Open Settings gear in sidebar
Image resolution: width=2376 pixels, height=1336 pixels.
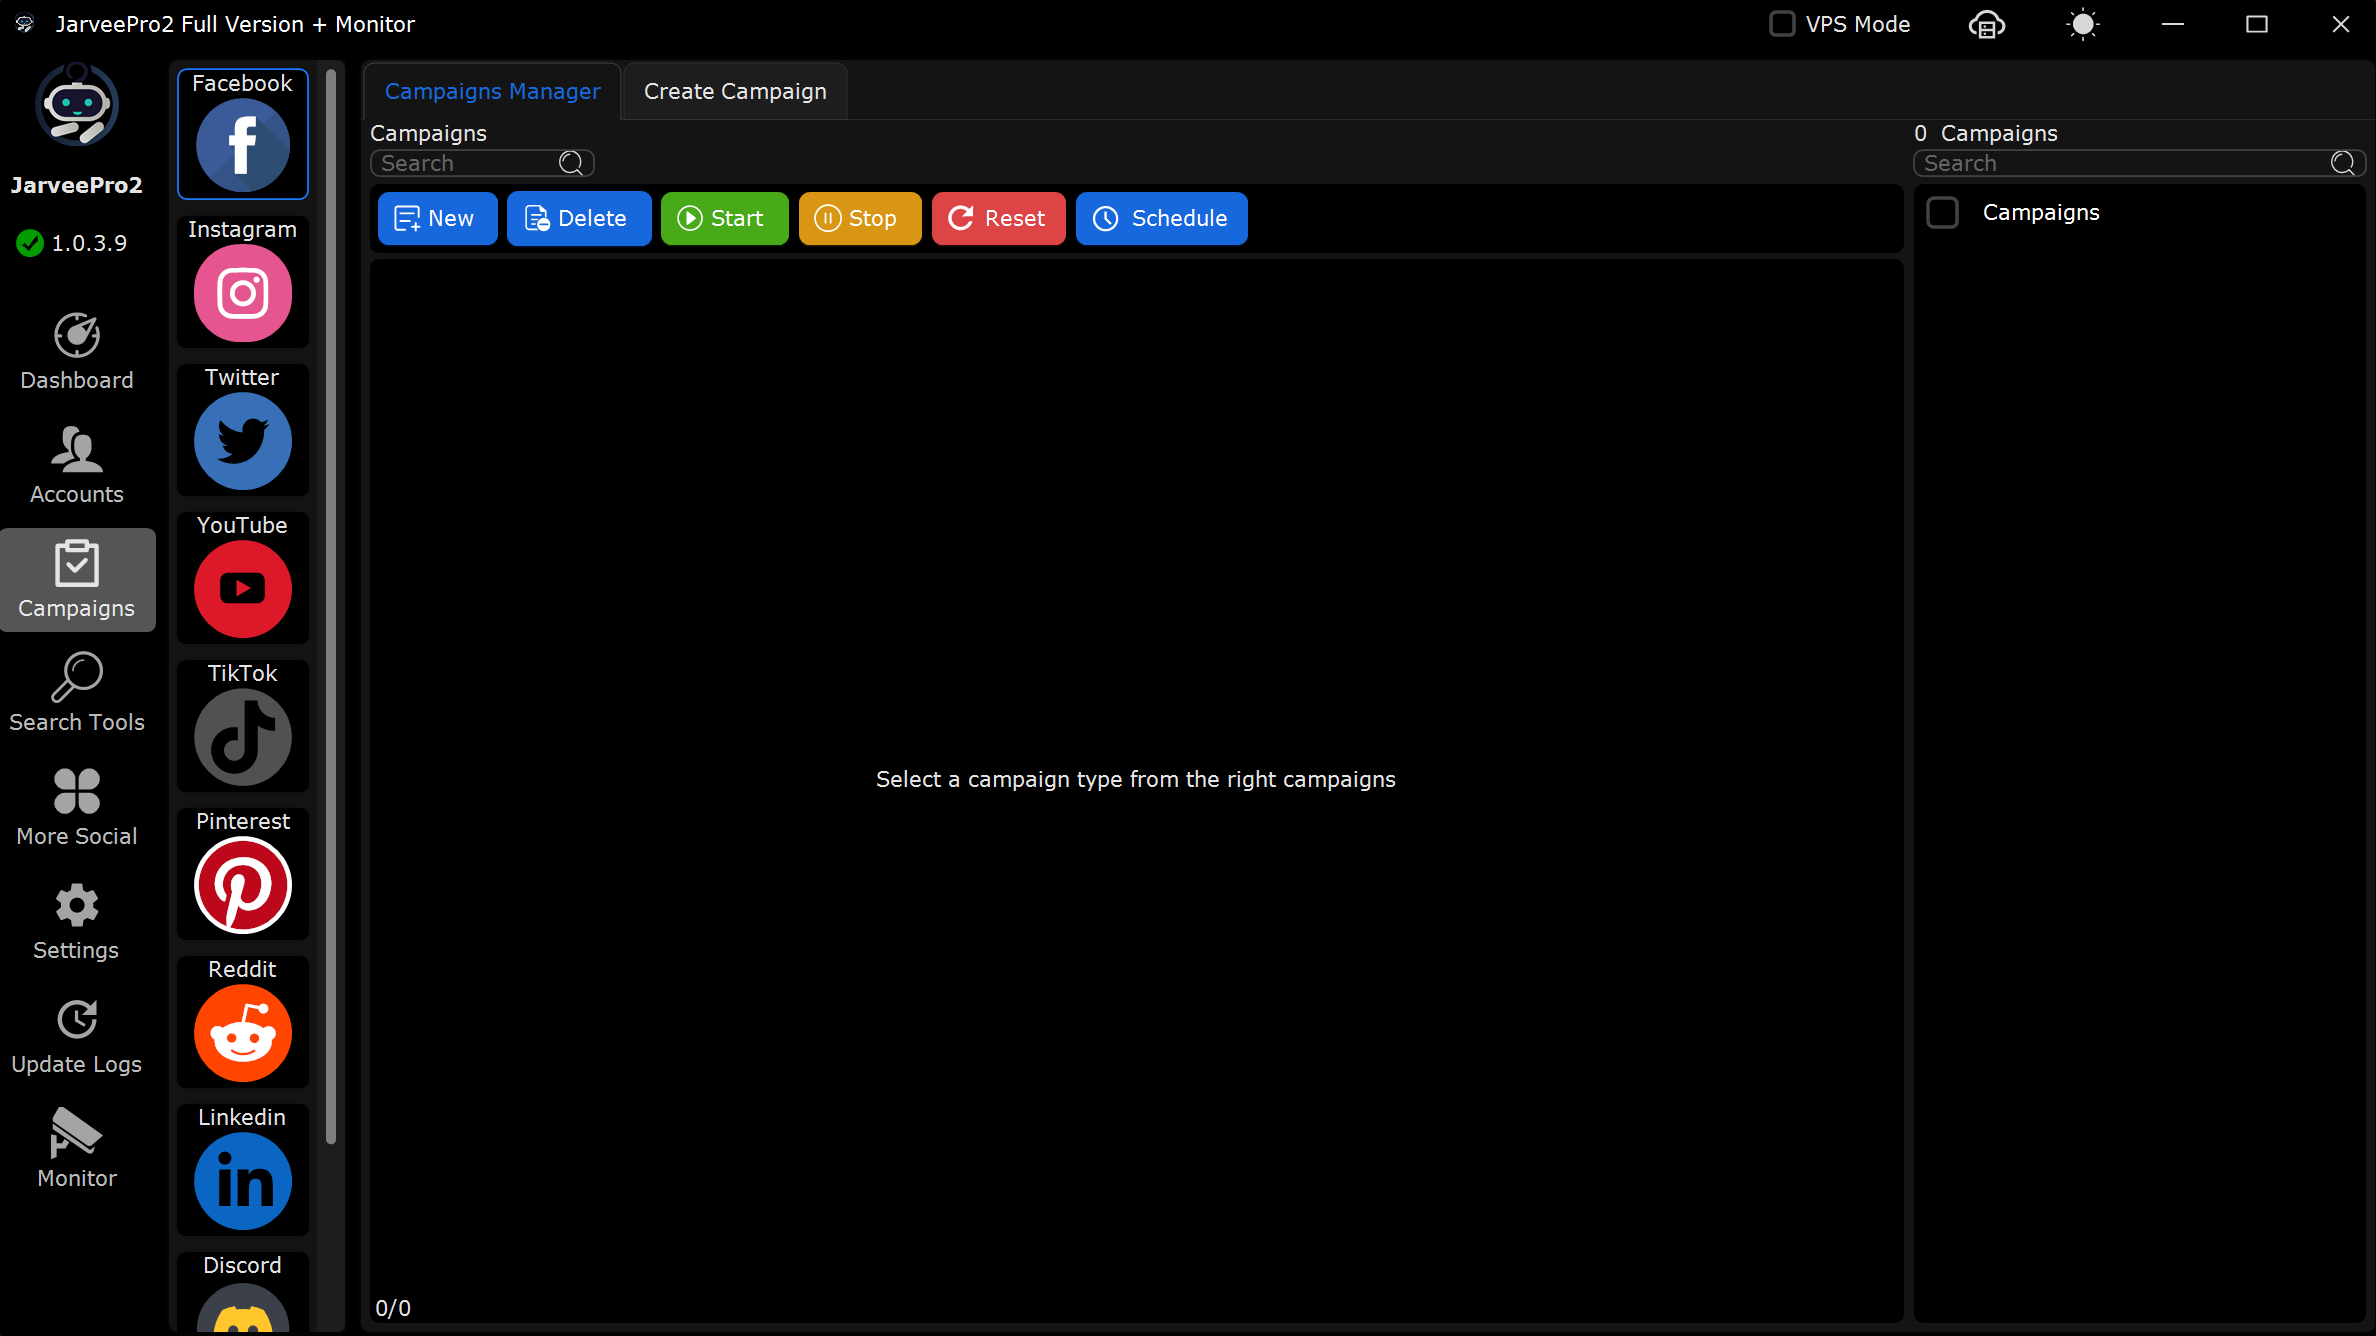[77, 922]
